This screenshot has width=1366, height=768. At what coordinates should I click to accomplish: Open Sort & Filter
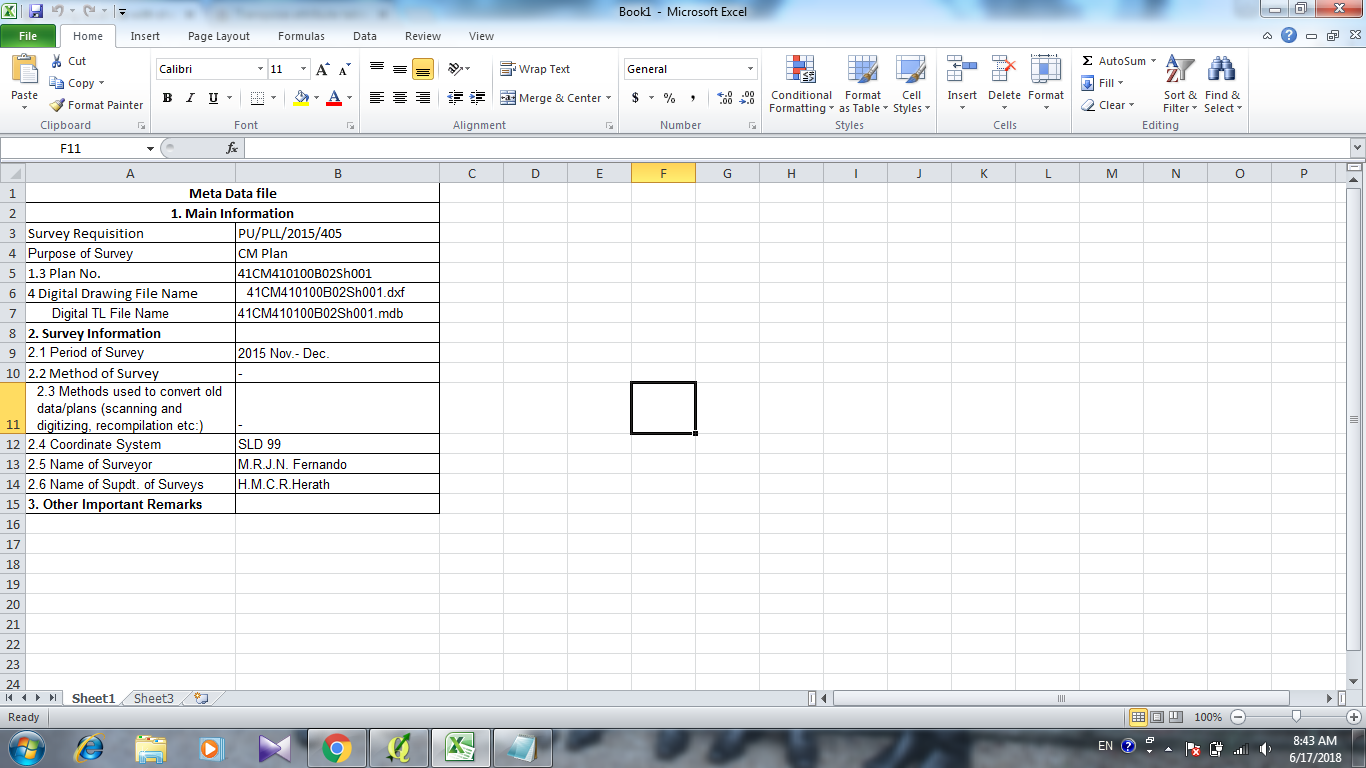tap(1180, 85)
